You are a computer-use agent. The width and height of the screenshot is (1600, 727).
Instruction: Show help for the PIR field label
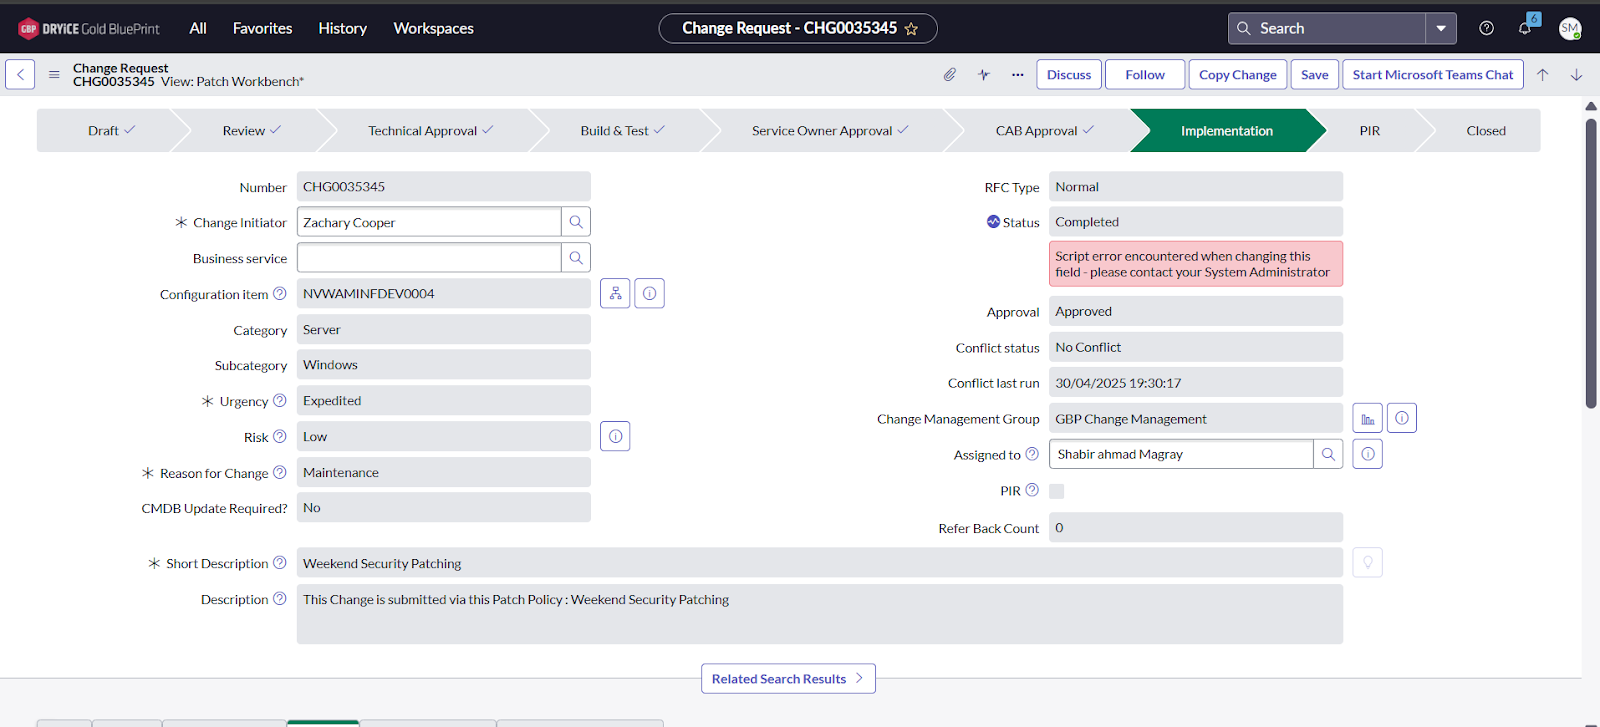click(x=1032, y=490)
